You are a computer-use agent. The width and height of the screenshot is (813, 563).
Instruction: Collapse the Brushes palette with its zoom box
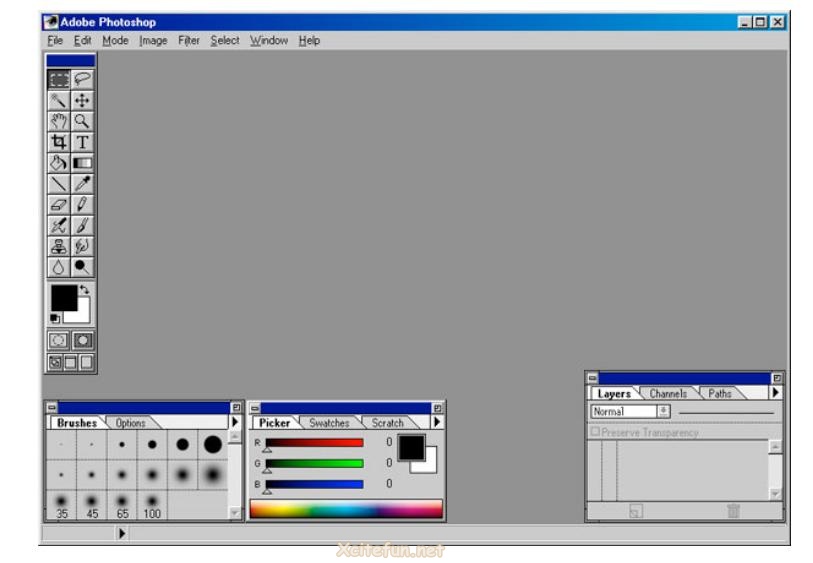[236, 408]
